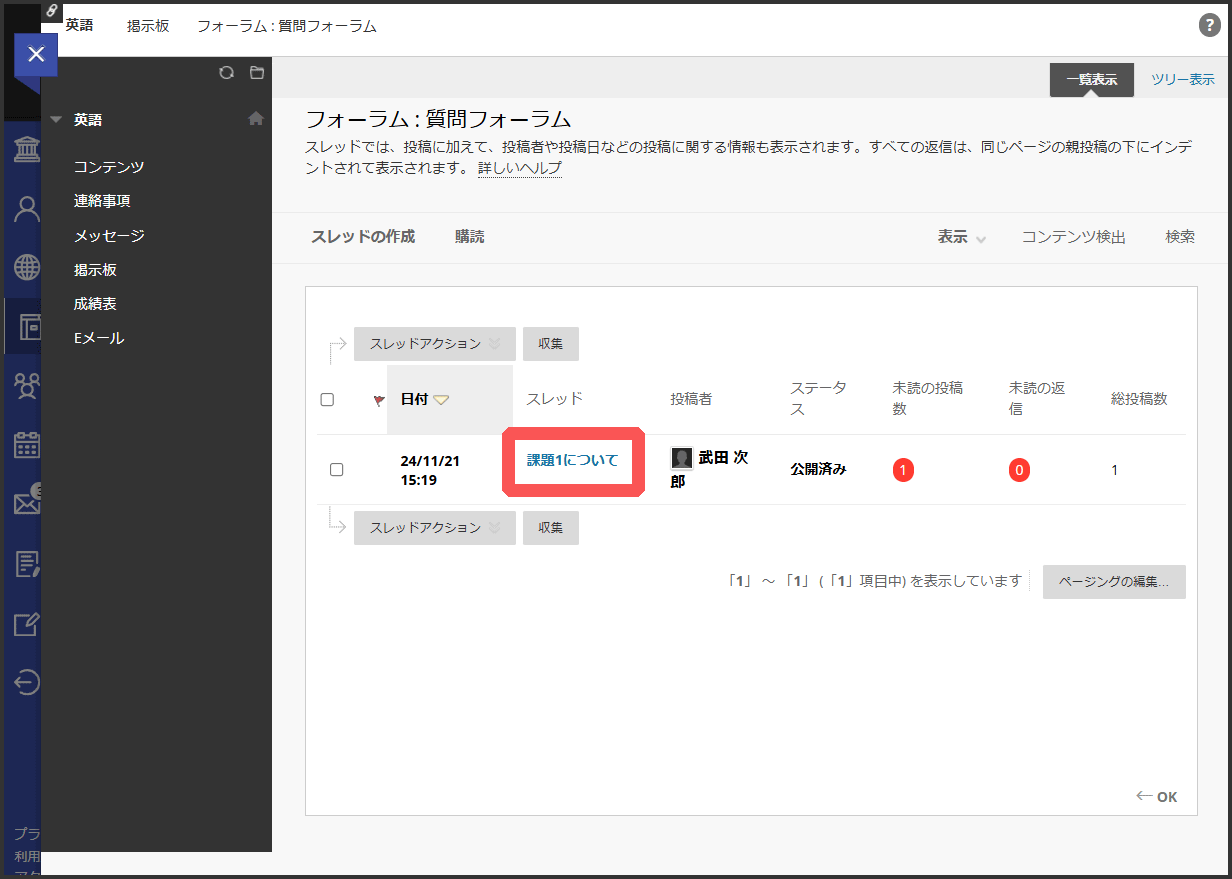Switch to ツリー表示 view
This screenshot has width=1232, height=879.
click(1183, 78)
